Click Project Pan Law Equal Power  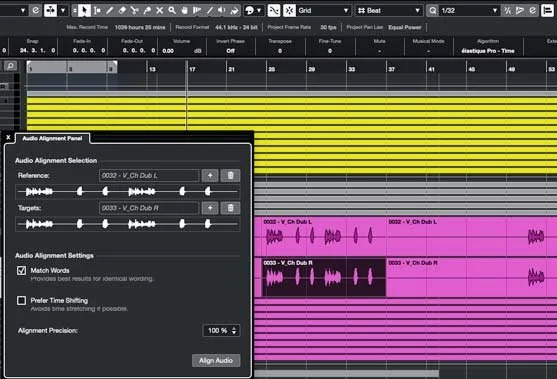[x=405, y=27]
